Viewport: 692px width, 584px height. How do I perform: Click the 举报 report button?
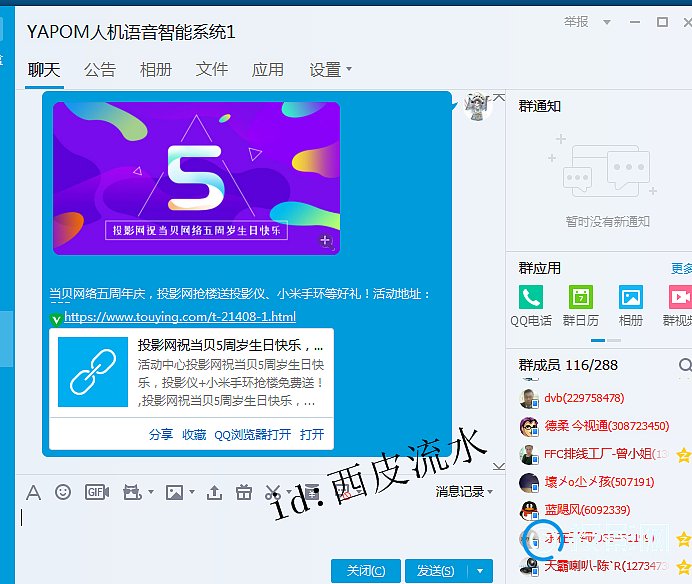click(x=576, y=22)
